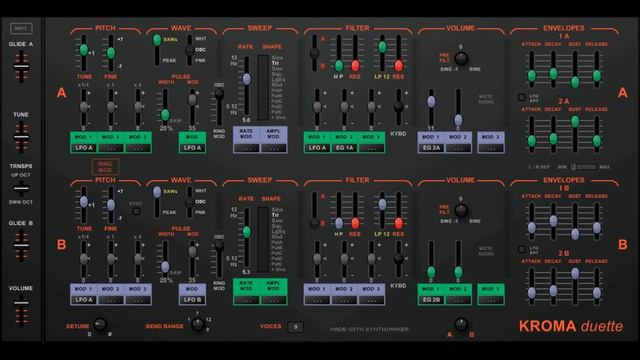Select Tri shape in section B sweep list
Screen dimensions: 640x360
pos(275,215)
